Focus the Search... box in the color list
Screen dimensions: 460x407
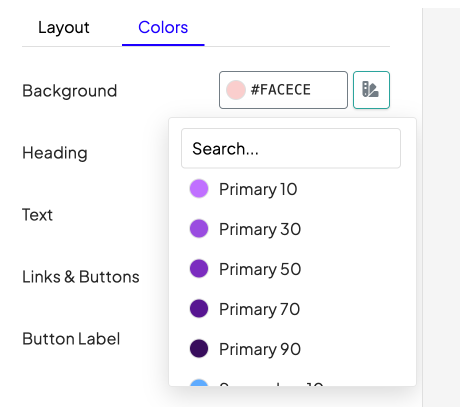(x=291, y=148)
